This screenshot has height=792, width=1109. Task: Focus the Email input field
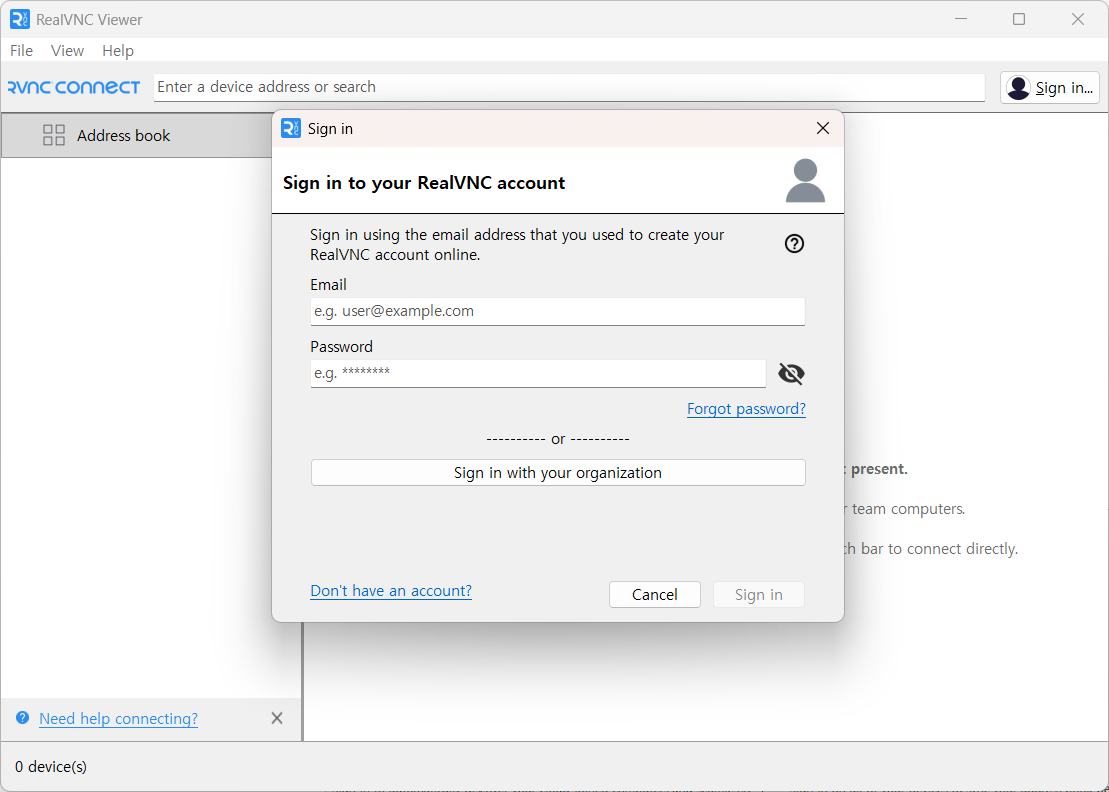point(558,311)
